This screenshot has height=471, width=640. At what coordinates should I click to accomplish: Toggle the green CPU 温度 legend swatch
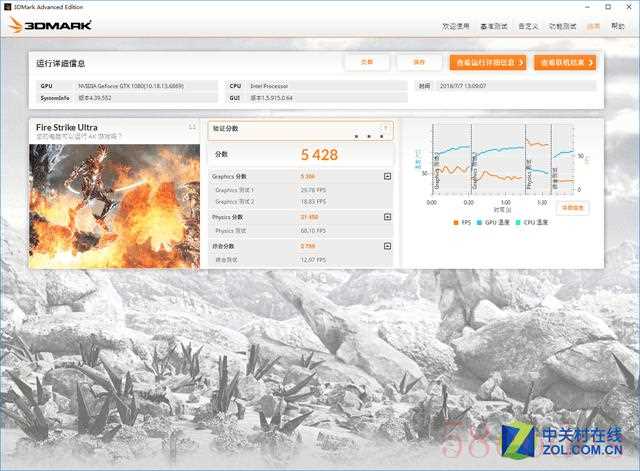pos(518,222)
